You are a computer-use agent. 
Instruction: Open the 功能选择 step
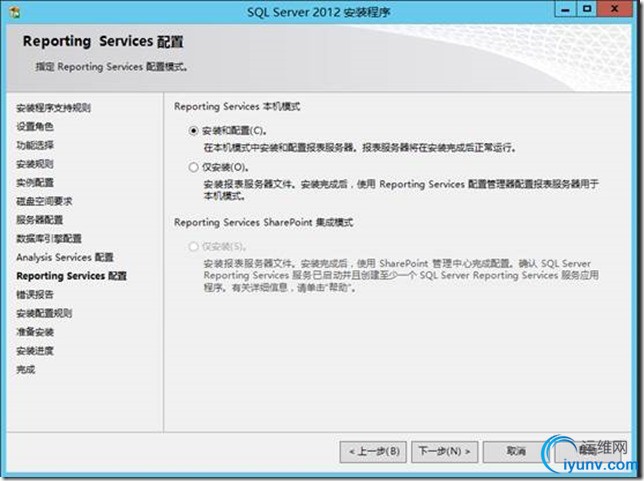[x=35, y=145]
